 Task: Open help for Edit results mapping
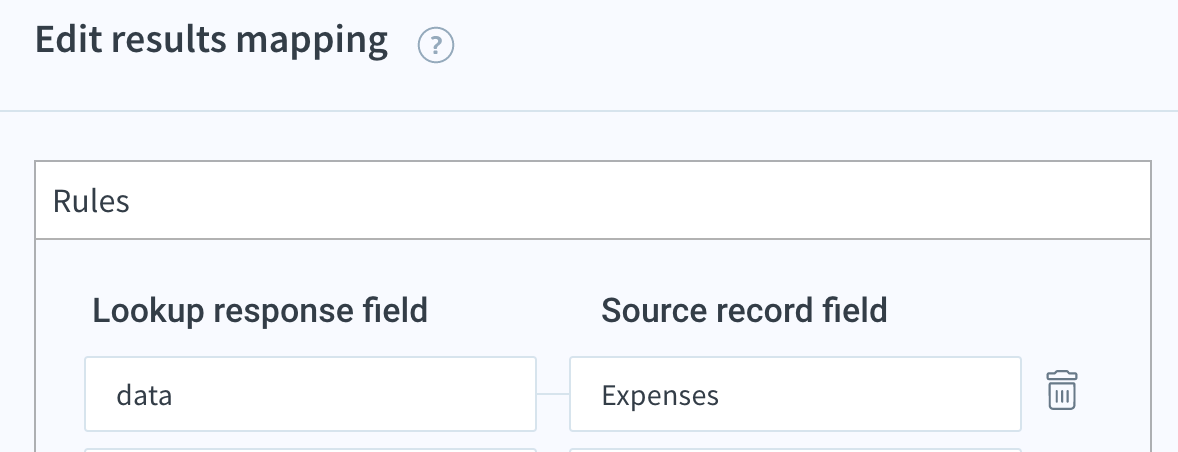pos(436,45)
